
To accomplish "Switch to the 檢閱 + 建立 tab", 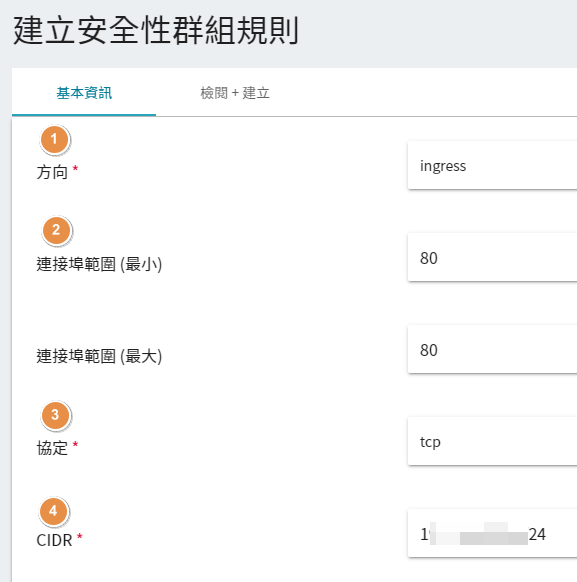I will [235, 93].
